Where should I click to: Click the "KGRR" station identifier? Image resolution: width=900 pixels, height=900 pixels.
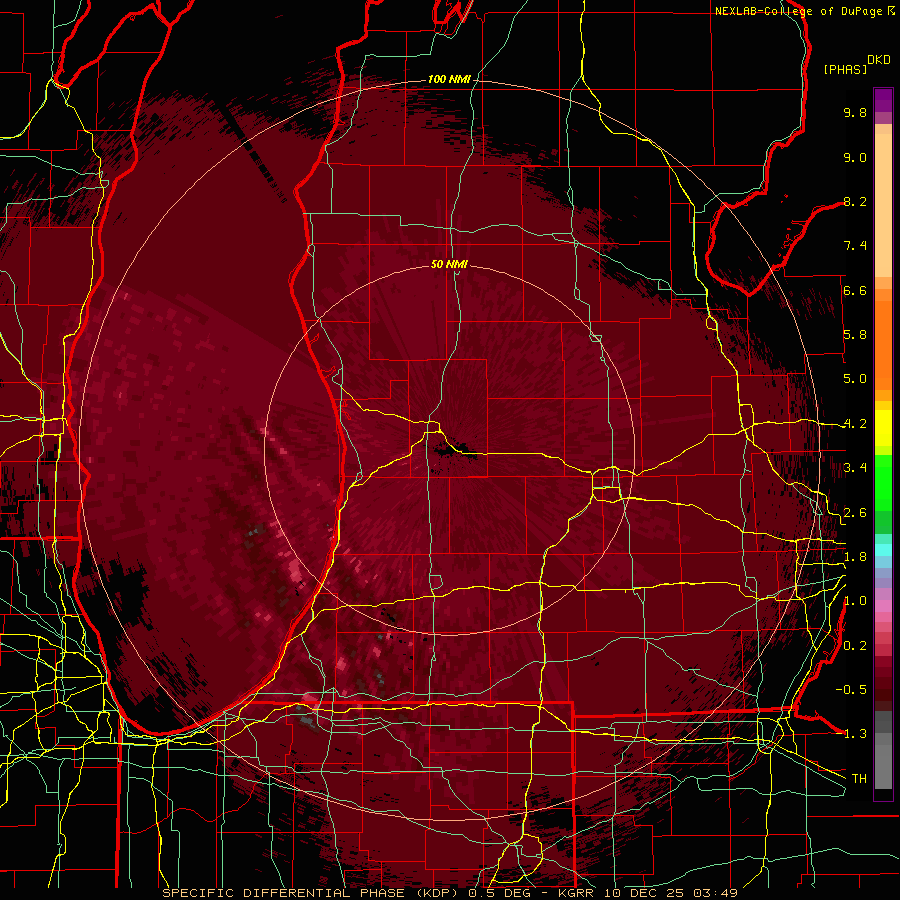576,893
